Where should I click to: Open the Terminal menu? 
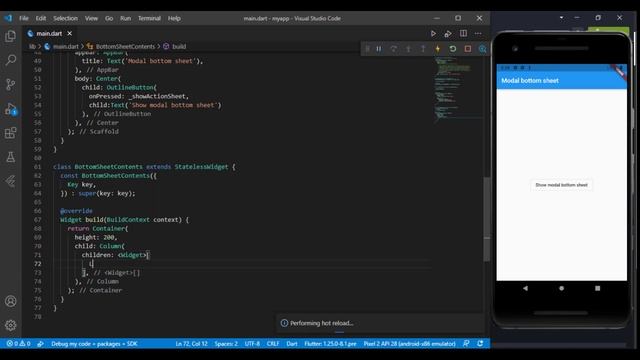(149, 18)
